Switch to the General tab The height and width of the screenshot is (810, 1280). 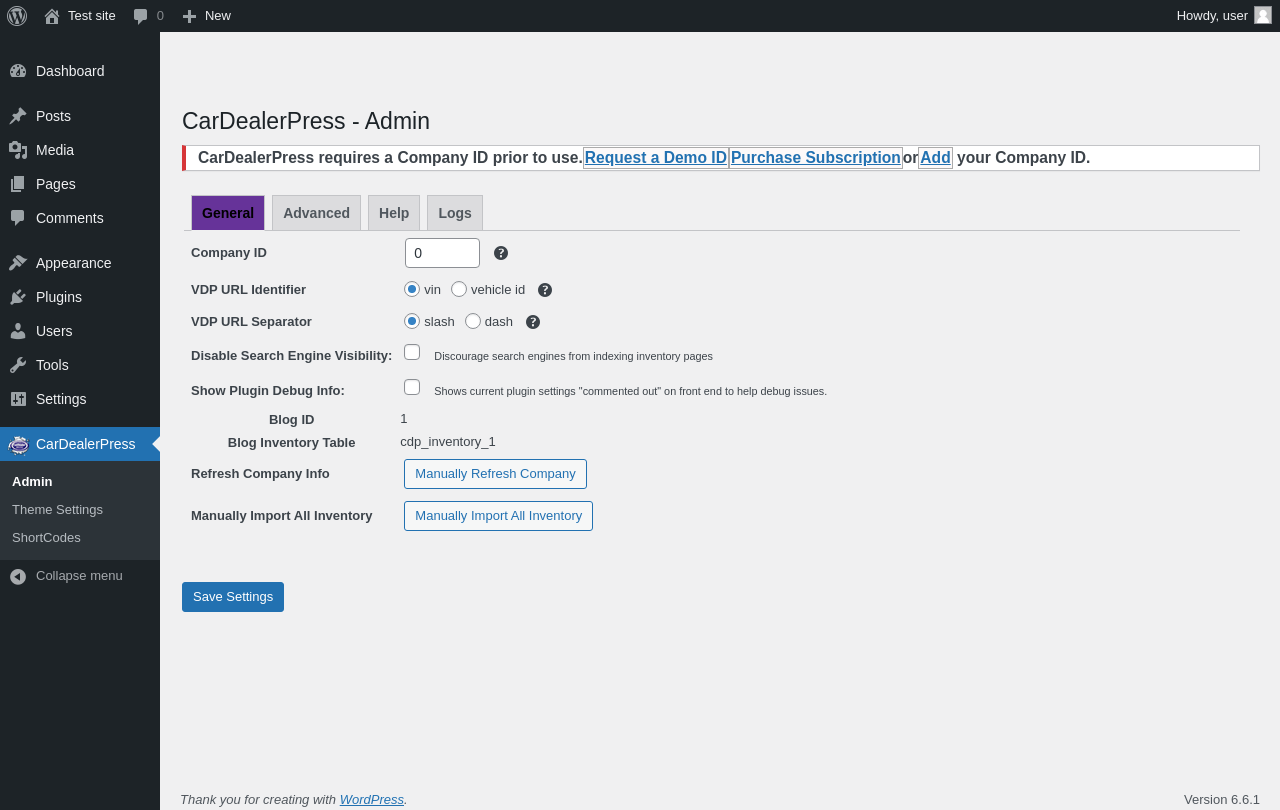click(228, 213)
